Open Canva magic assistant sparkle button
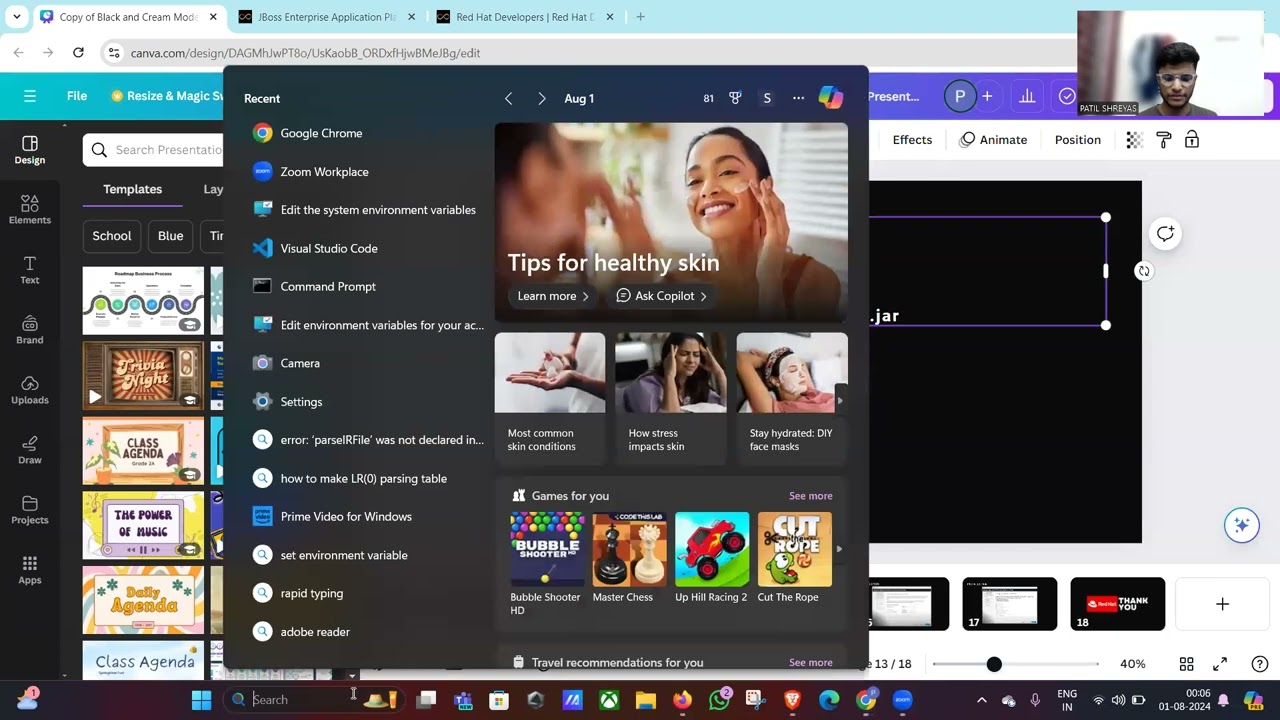Viewport: 1280px width, 720px height. click(x=1242, y=525)
